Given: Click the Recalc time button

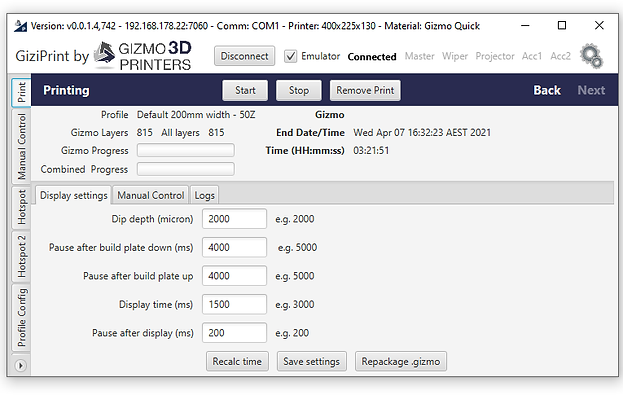Looking at the screenshot, I should pos(237,362).
